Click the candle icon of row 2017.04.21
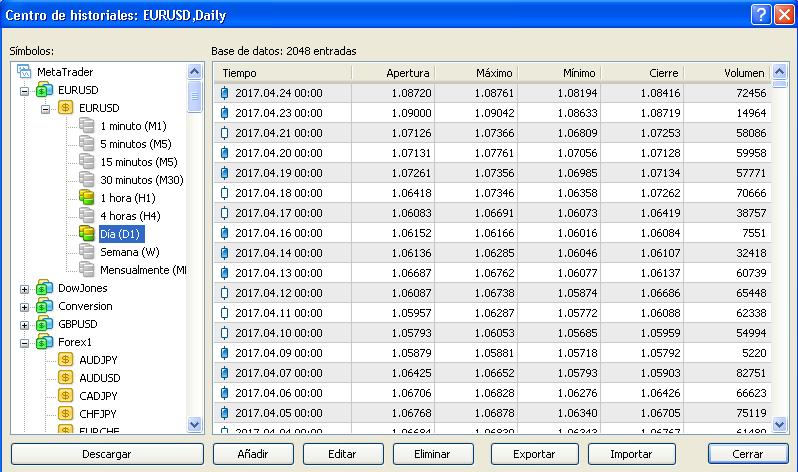 pos(224,133)
